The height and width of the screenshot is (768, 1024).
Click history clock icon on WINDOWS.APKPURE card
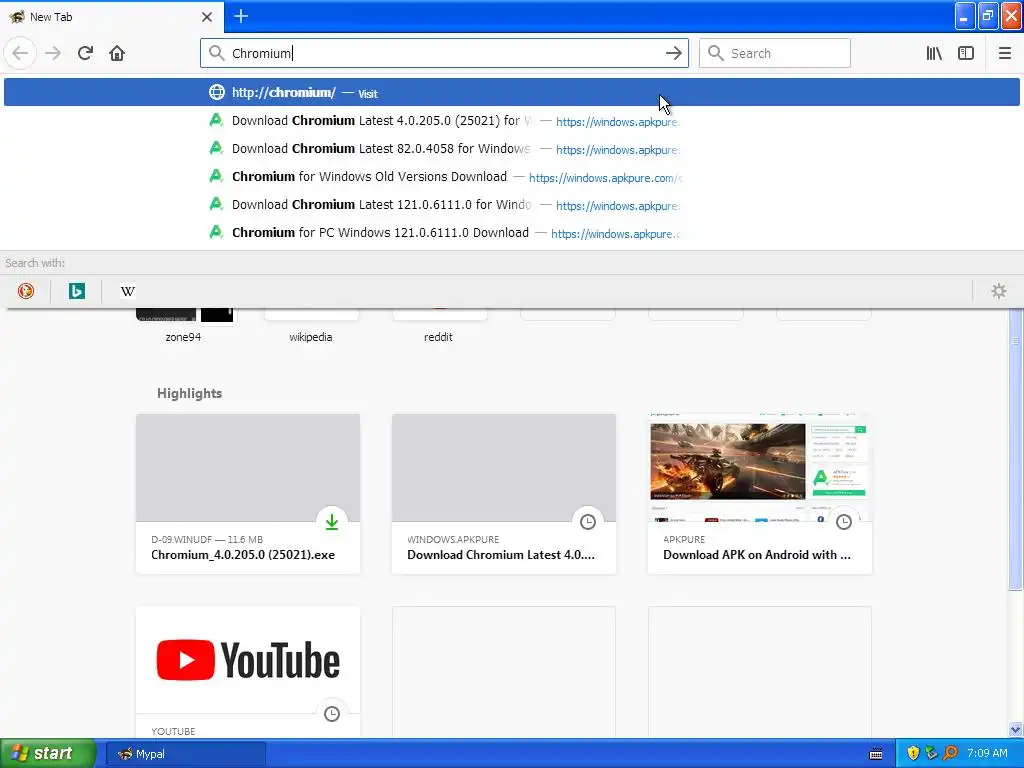(x=588, y=522)
